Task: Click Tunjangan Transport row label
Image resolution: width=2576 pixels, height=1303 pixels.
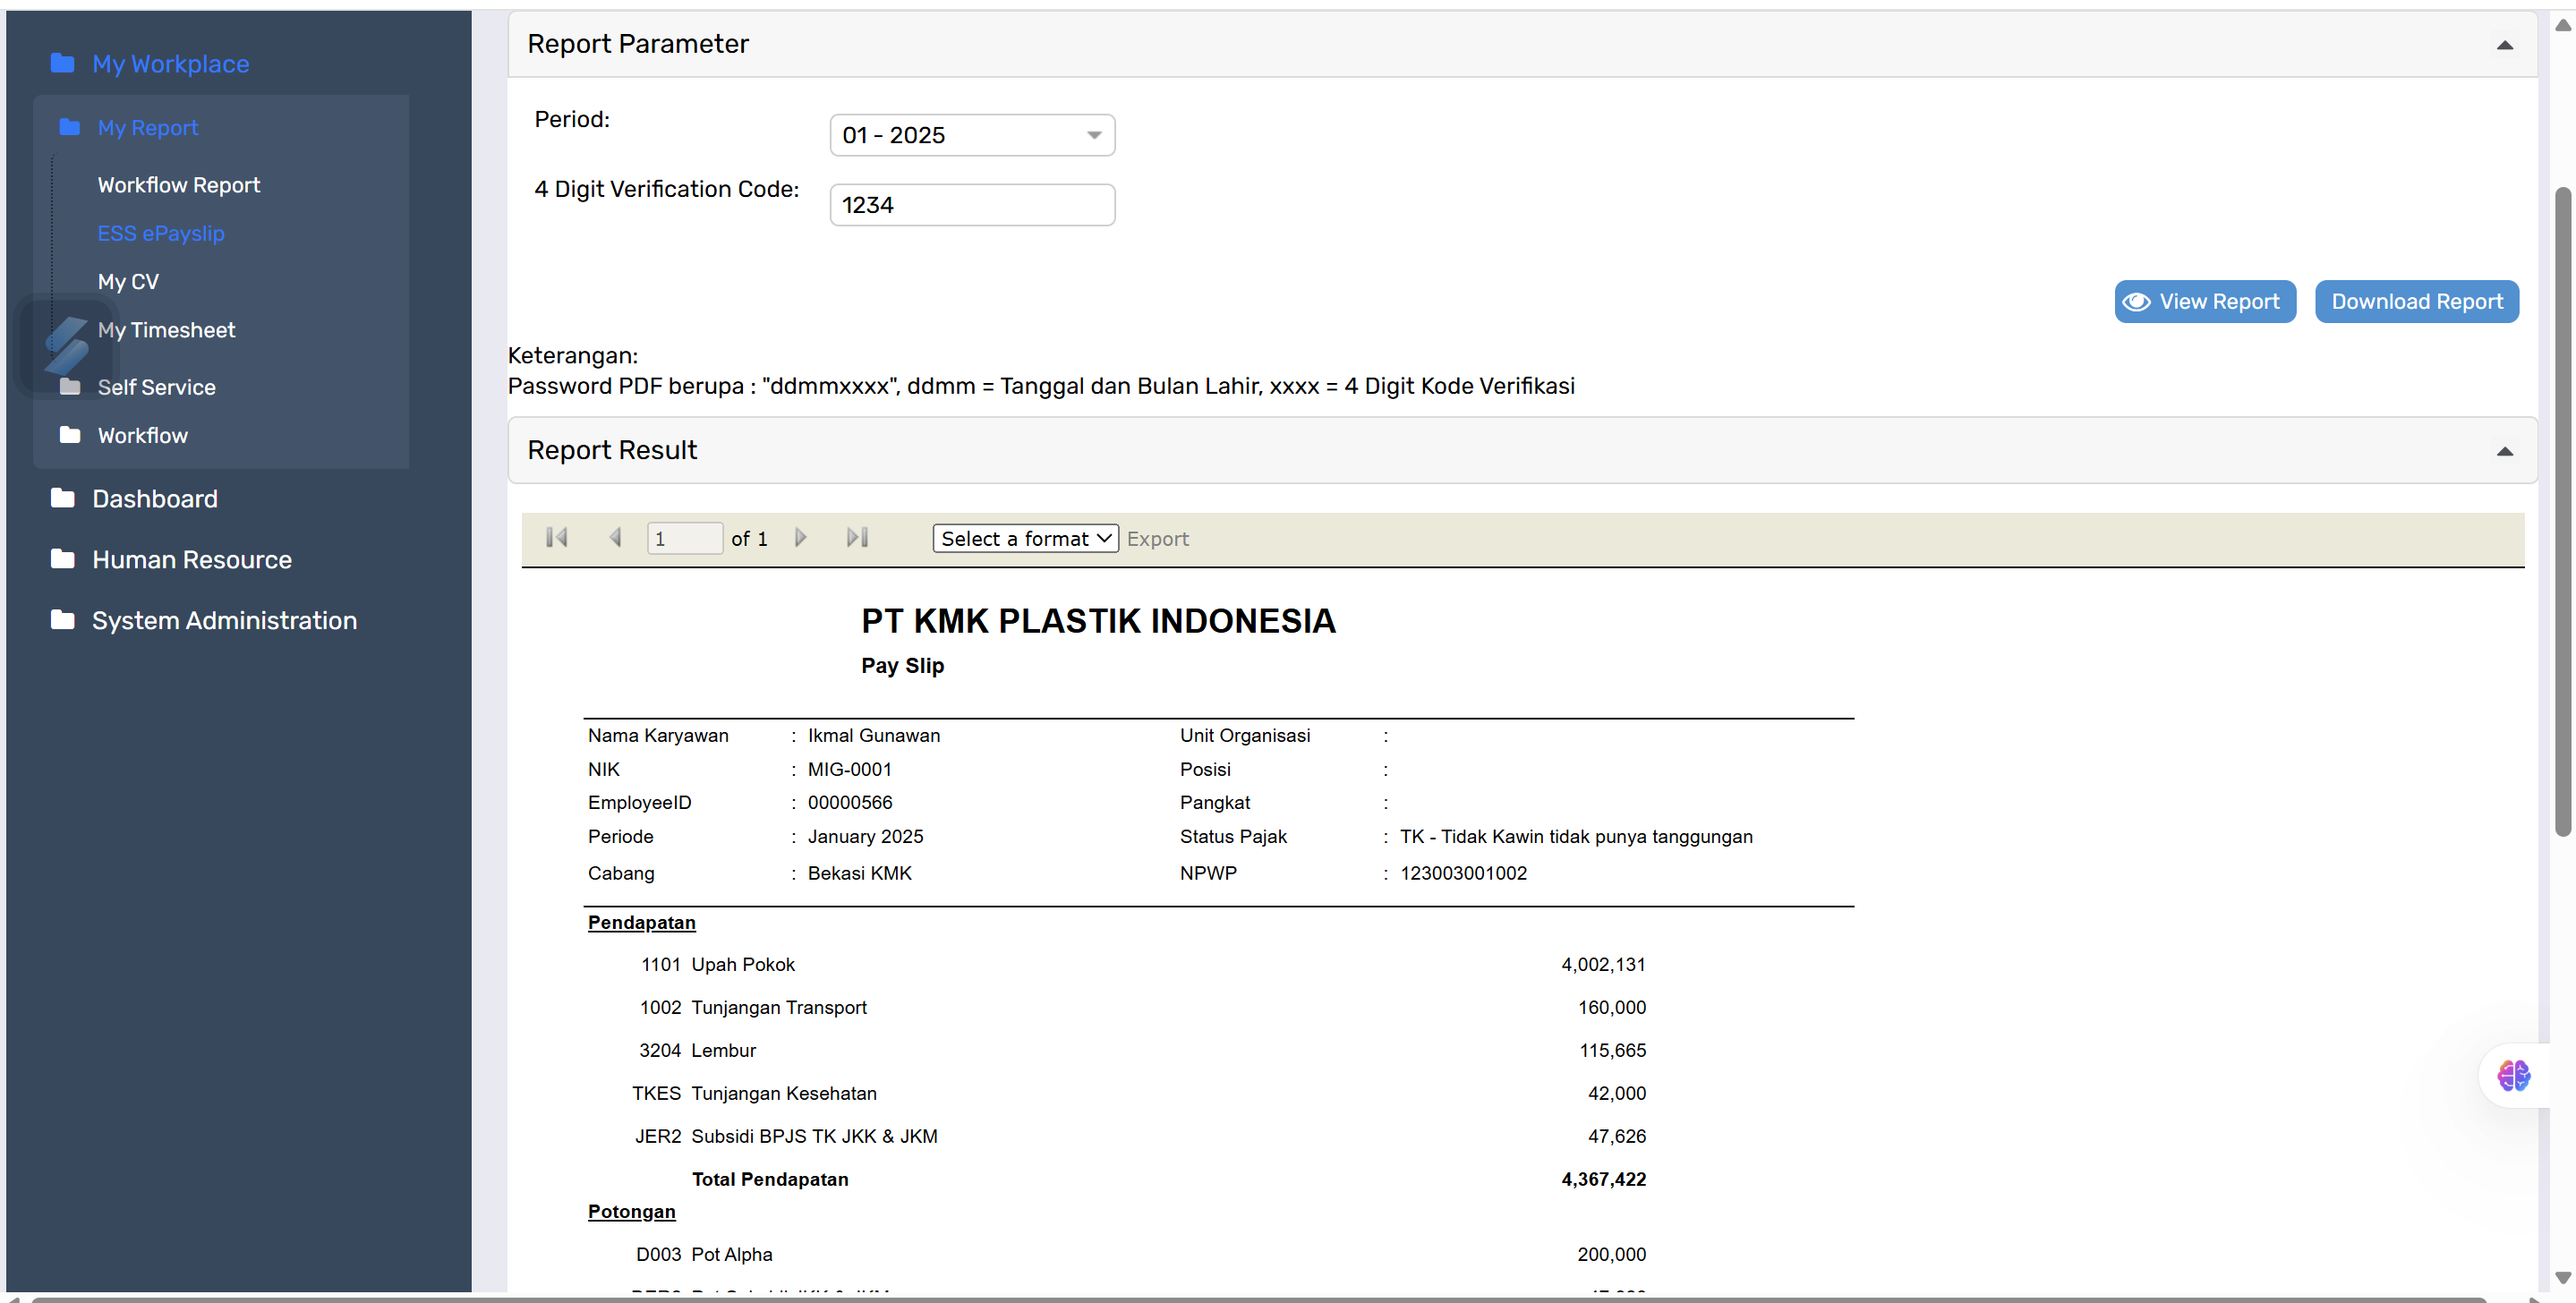Action: point(778,1007)
